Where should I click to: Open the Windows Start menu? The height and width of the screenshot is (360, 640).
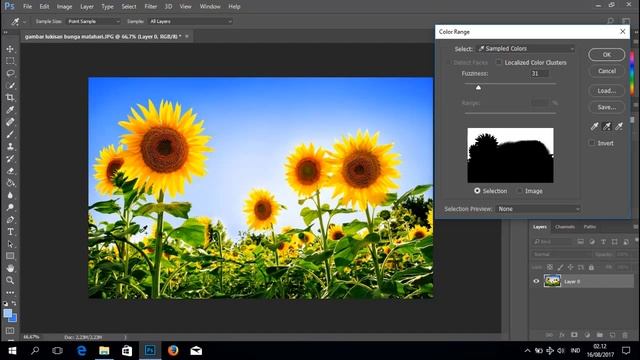click(x=12, y=351)
